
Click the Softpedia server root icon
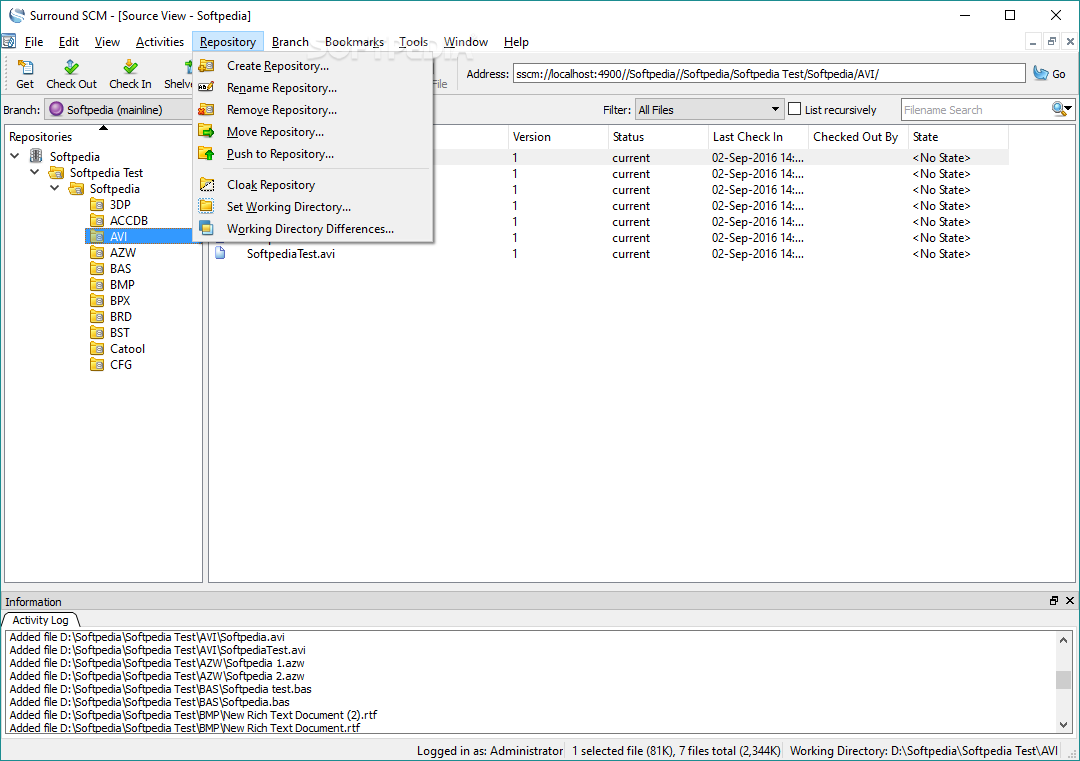pyautogui.click(x=36, y=156)
